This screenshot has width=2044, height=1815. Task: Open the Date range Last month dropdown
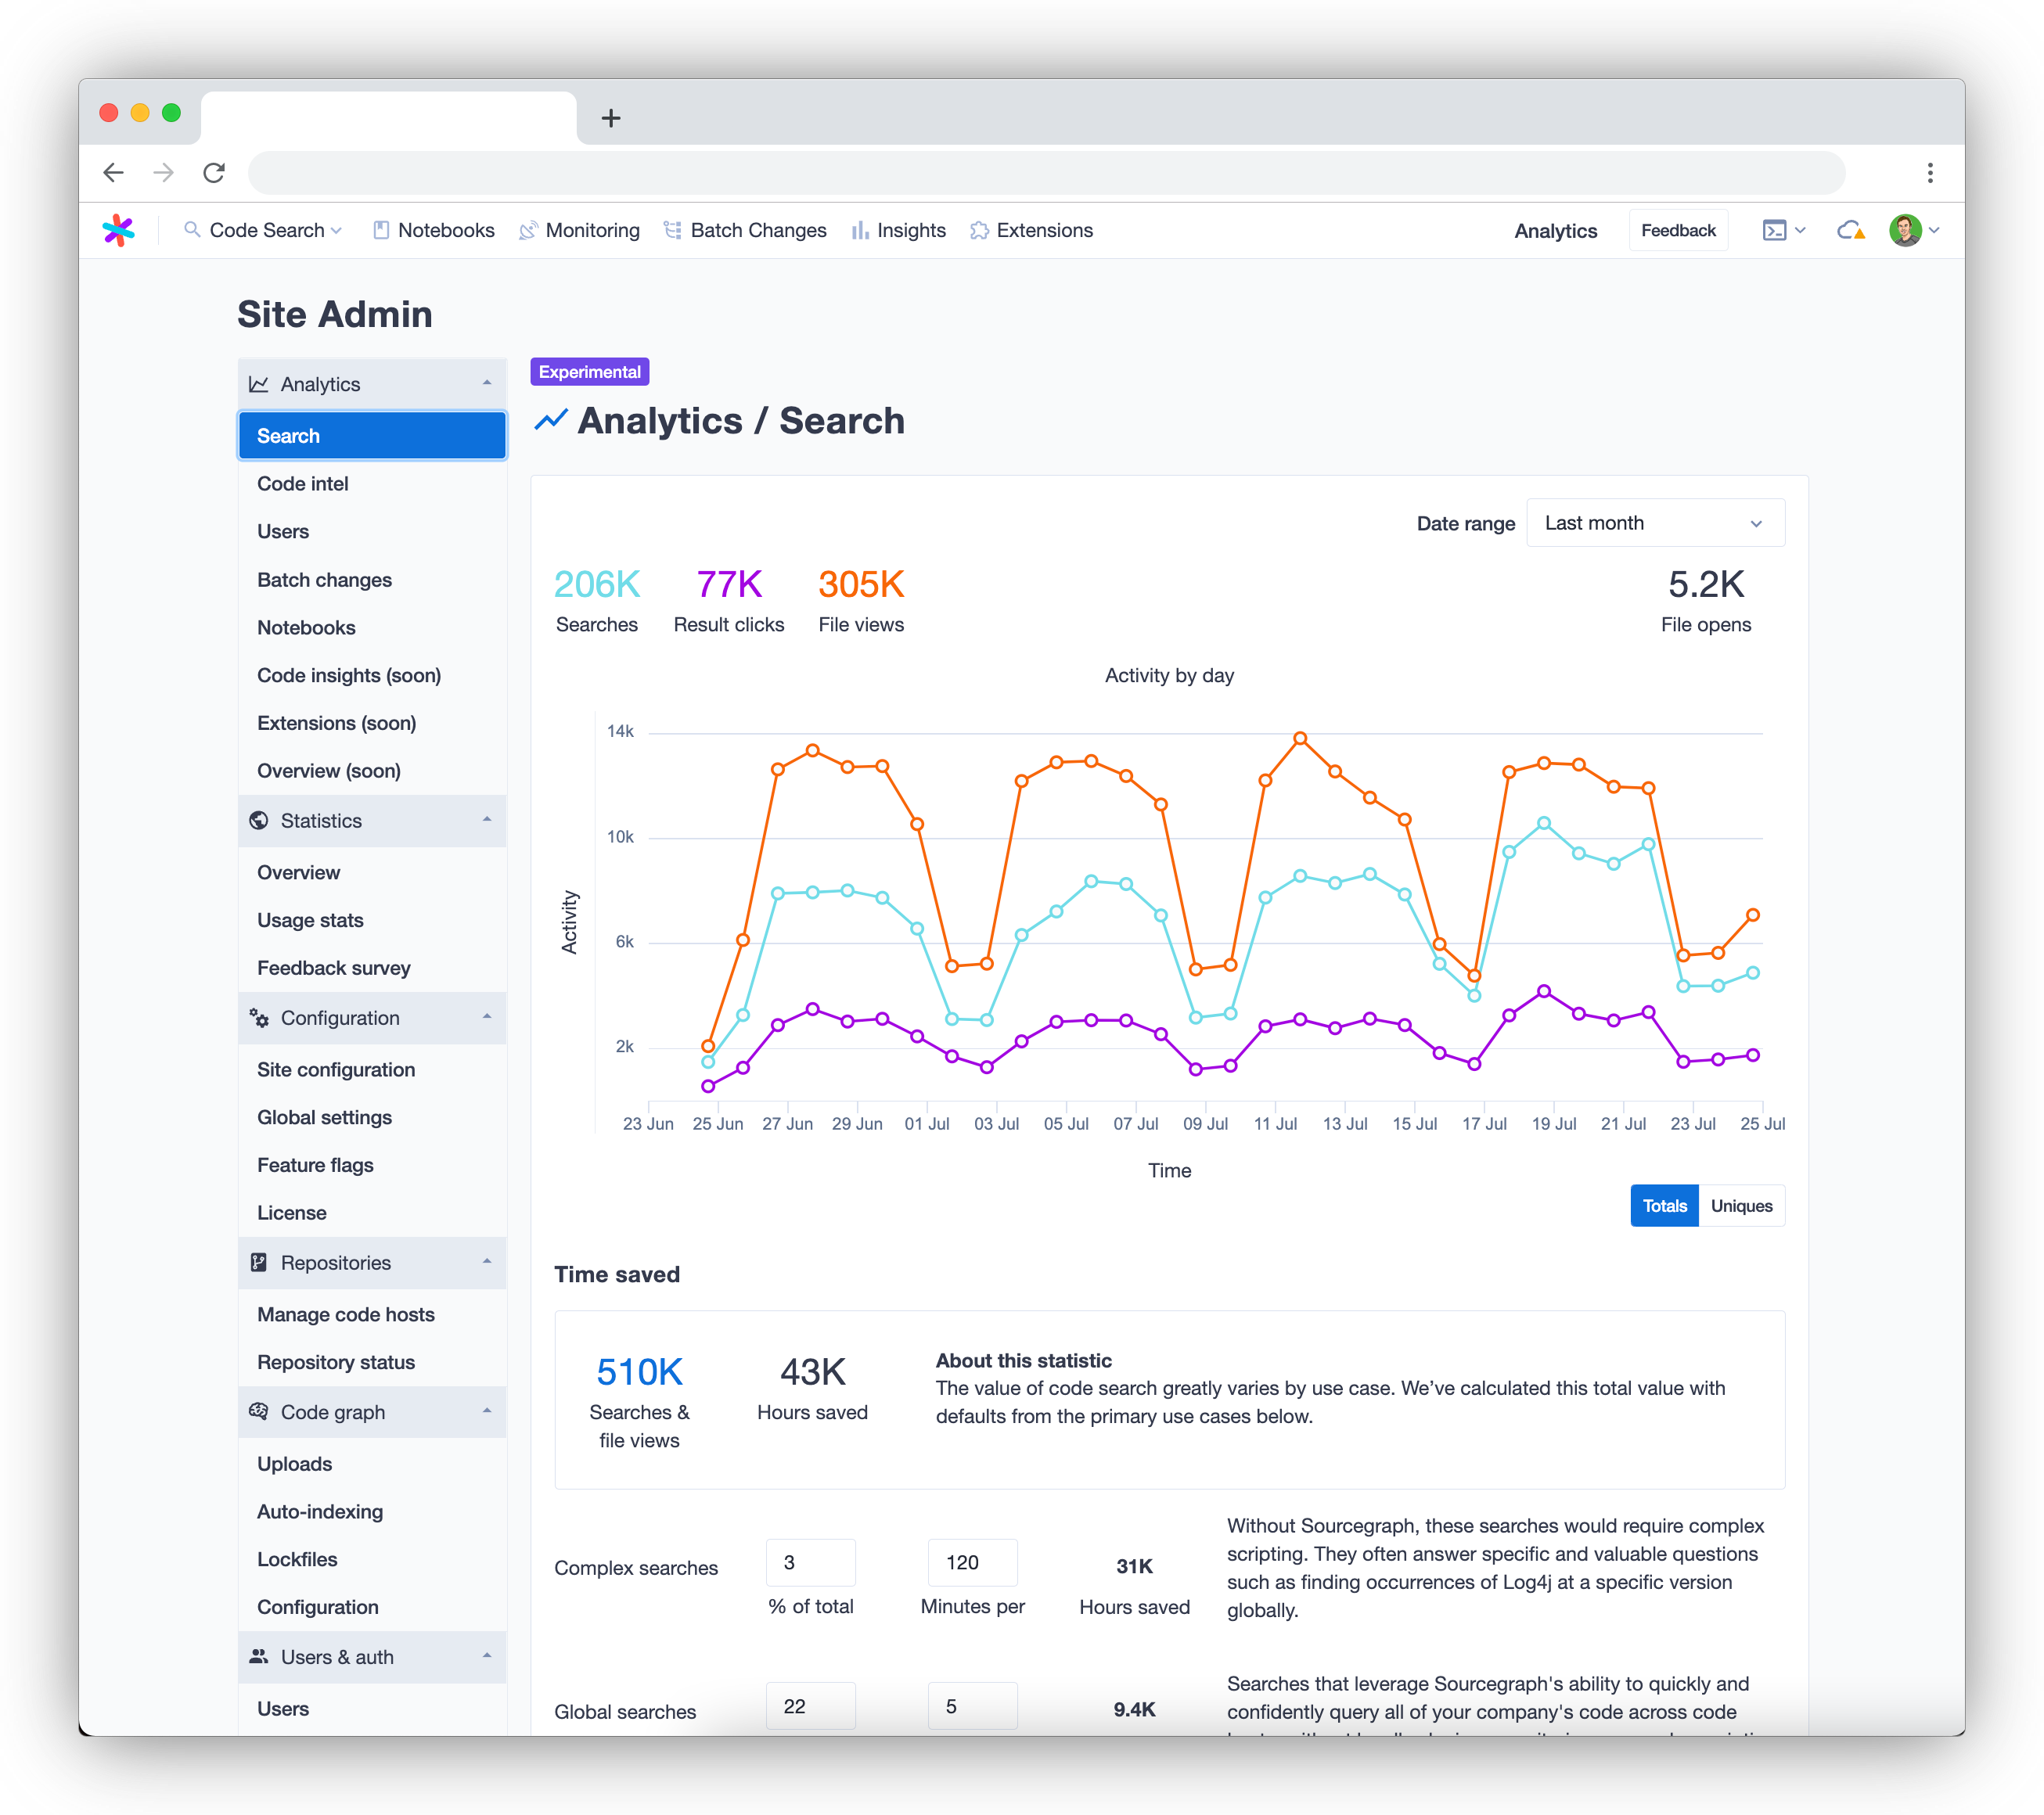coord(1655,522)
